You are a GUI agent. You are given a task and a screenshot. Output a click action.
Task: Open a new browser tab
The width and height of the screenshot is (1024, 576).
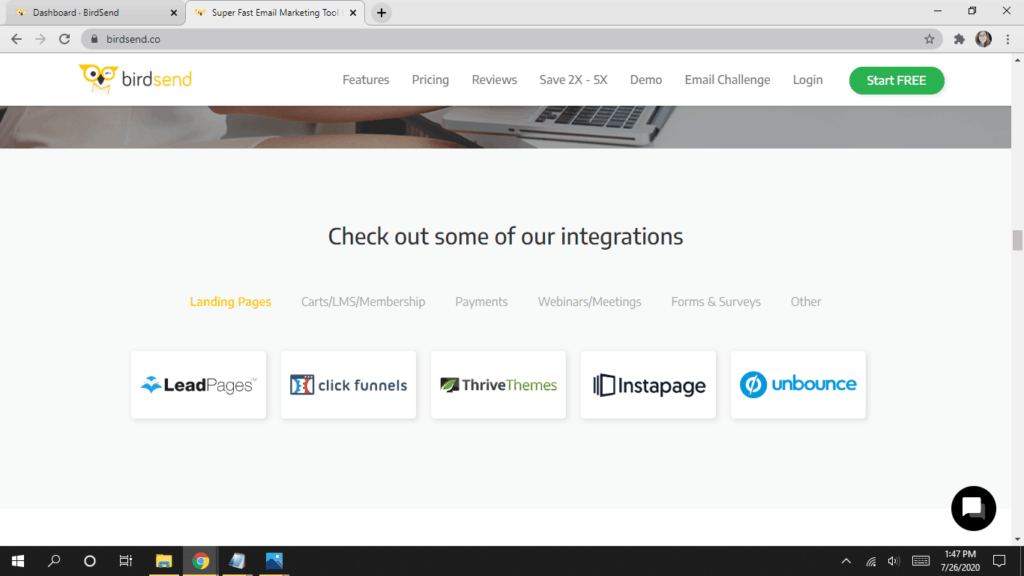coord(381,12)
